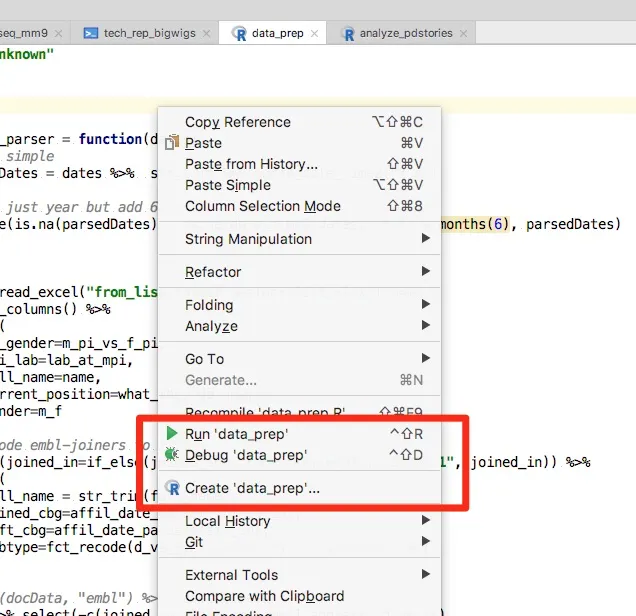Close the analyze_pdstories tab

coord(464,34)
